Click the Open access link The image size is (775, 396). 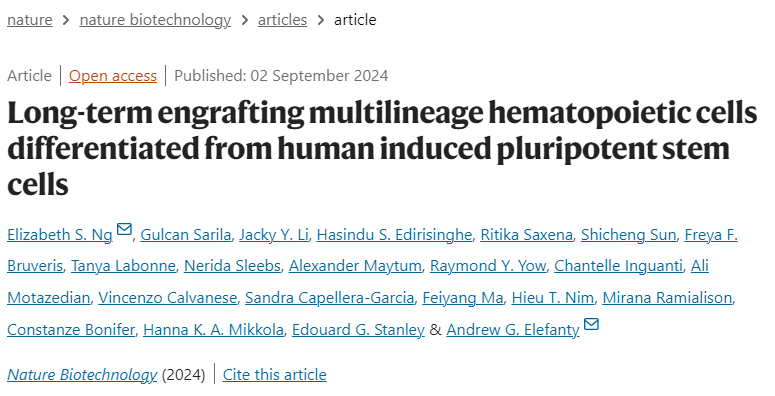coord(113,76)
